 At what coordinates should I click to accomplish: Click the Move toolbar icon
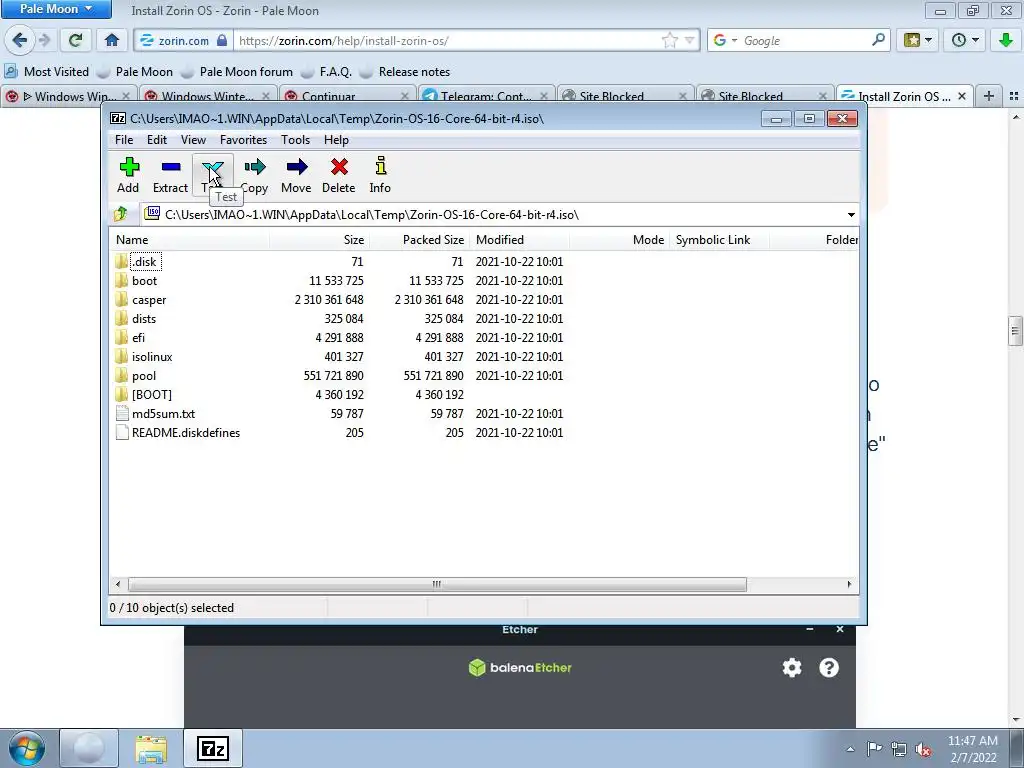tap(296, 174)
